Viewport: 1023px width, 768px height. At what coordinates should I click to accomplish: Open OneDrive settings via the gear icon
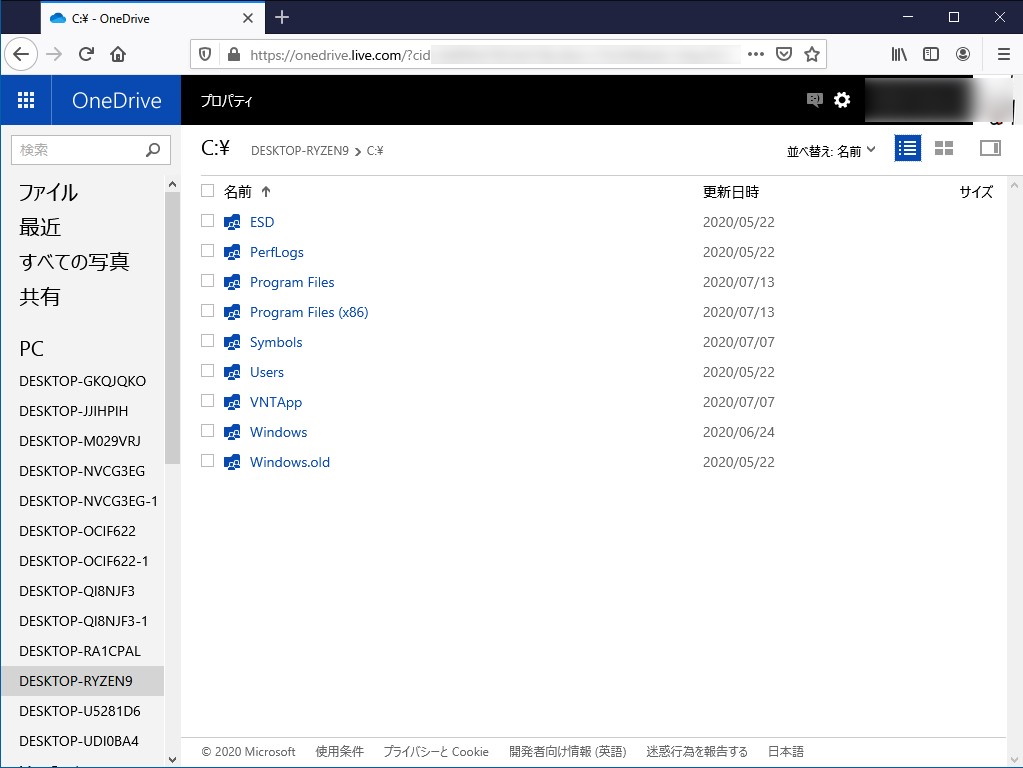pyautogui.click(x=842, y=100)
